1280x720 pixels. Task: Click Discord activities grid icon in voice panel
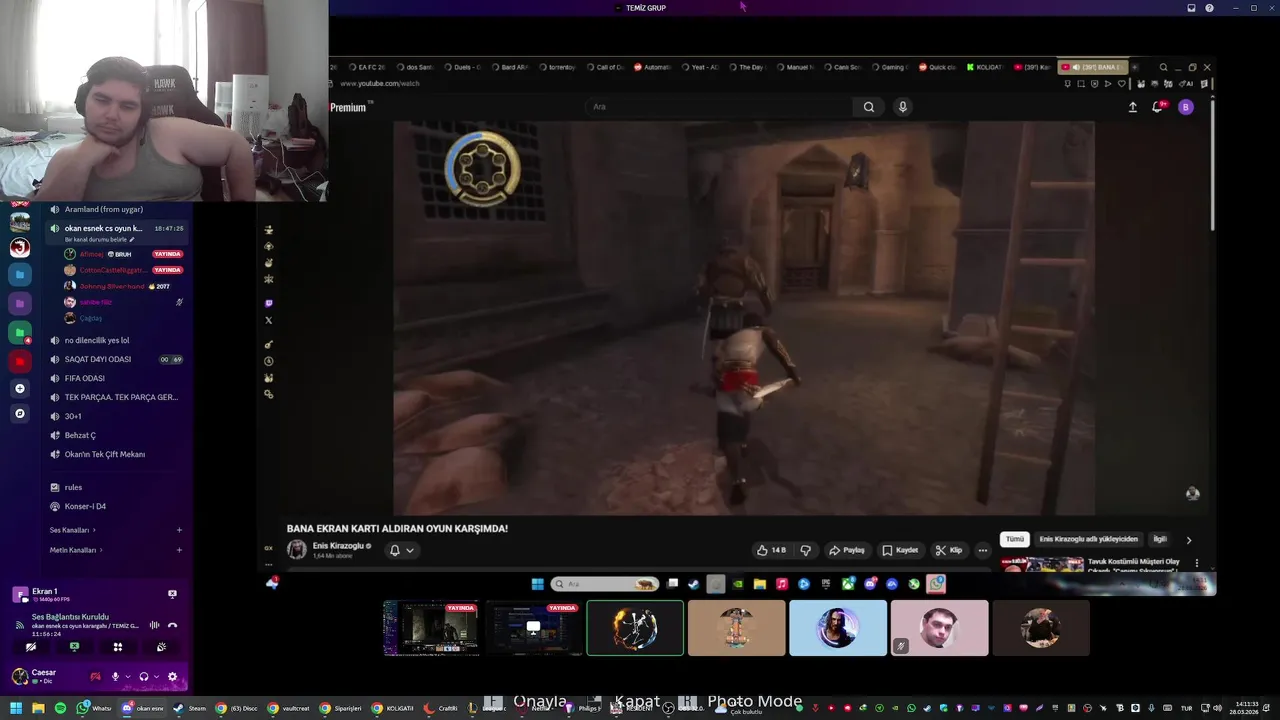click(x=117, y=647)
